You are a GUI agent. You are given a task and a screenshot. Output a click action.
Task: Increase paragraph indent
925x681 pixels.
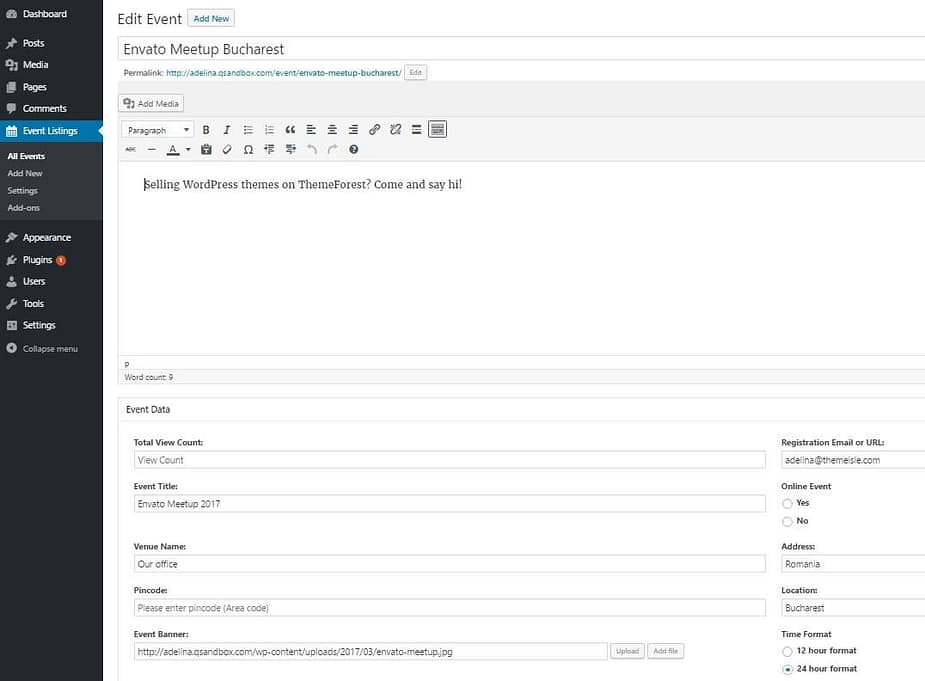point(290,149)
